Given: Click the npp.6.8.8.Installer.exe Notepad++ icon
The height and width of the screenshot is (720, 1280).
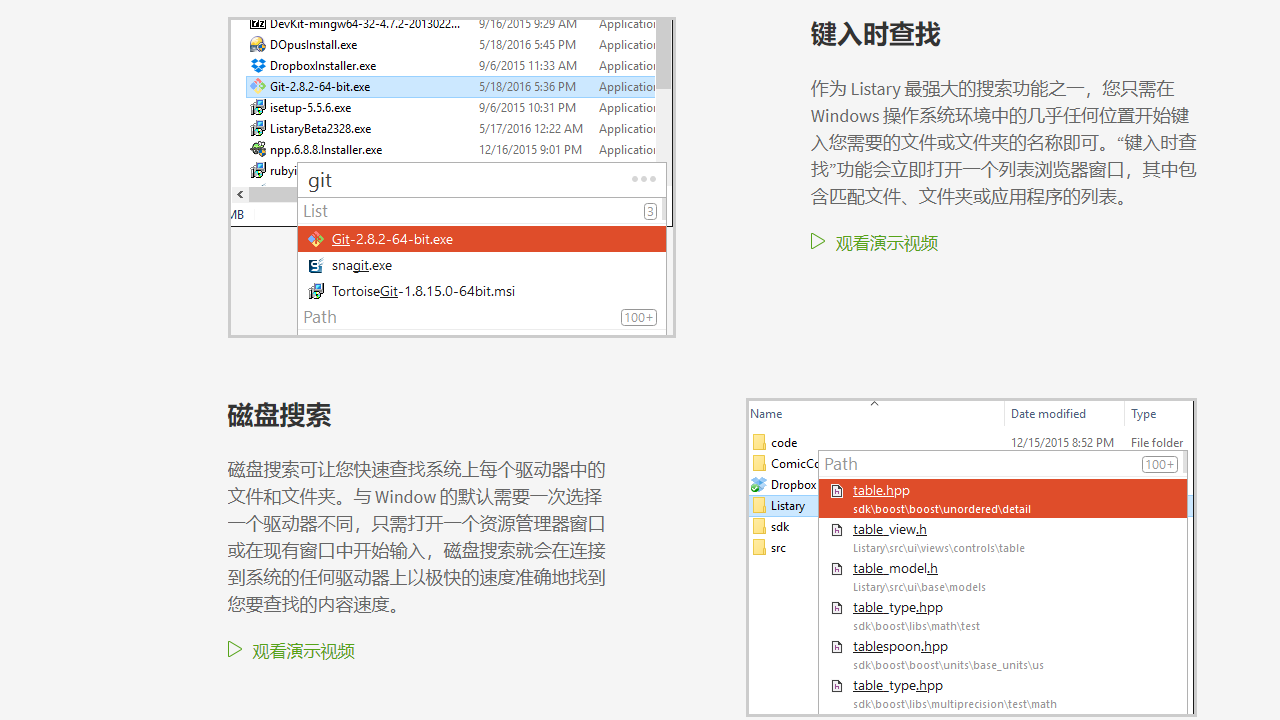Looking at the screenshot, I should (x=258, y=149).
